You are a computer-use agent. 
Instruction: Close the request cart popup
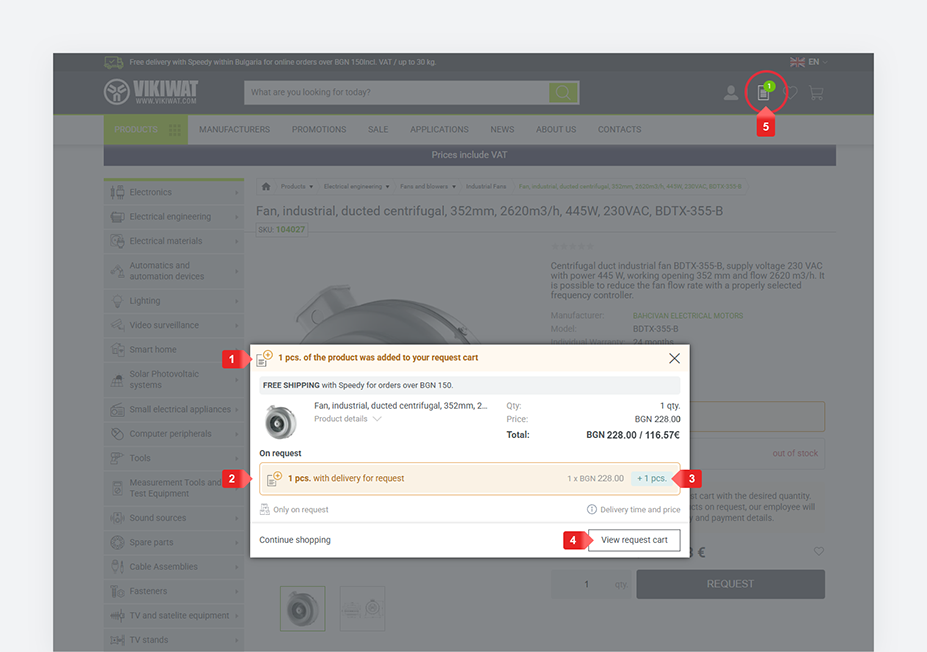(x=674, y=358)
